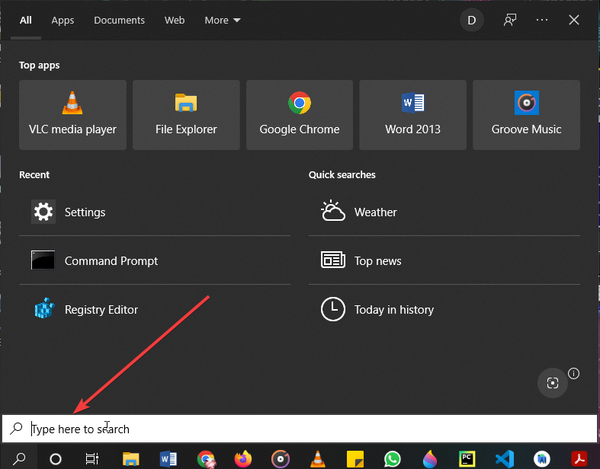Switch to the Apps search tab
Screen dimensions: 600x469
tap(63, 20)
